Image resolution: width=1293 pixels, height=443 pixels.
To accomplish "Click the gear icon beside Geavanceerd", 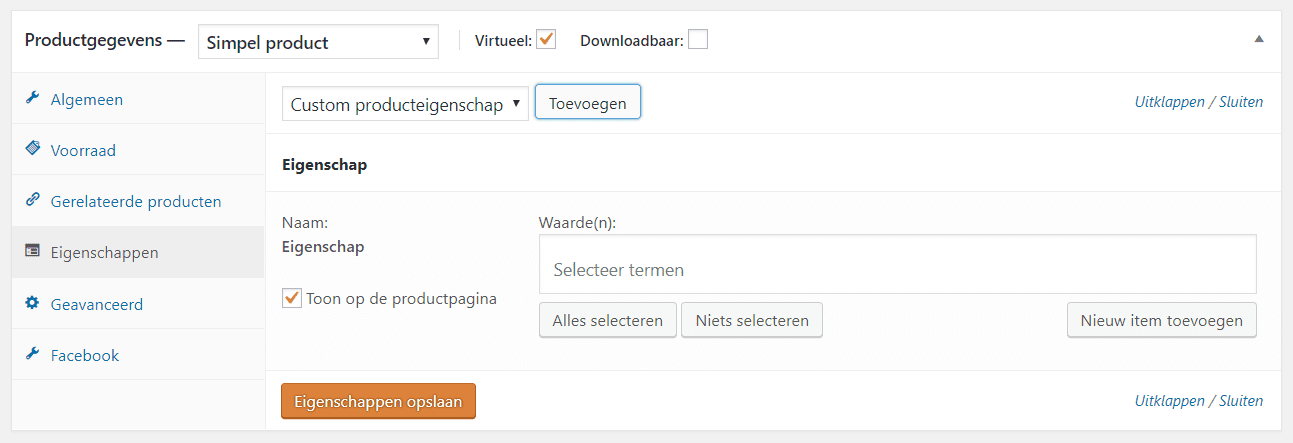I will [x=31, y=303].
